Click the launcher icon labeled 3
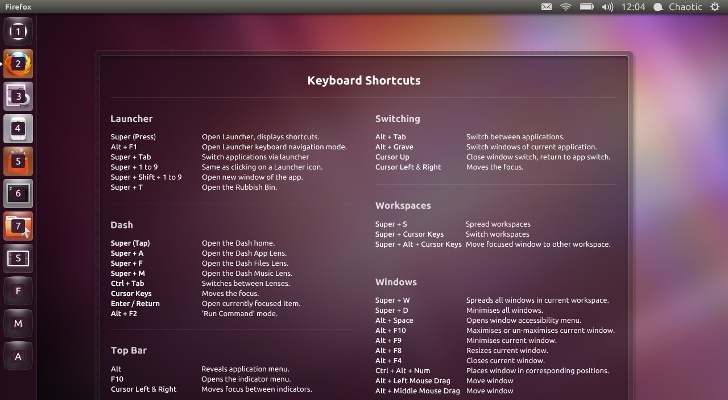This screenshot has width=728, height=400. 18,97
